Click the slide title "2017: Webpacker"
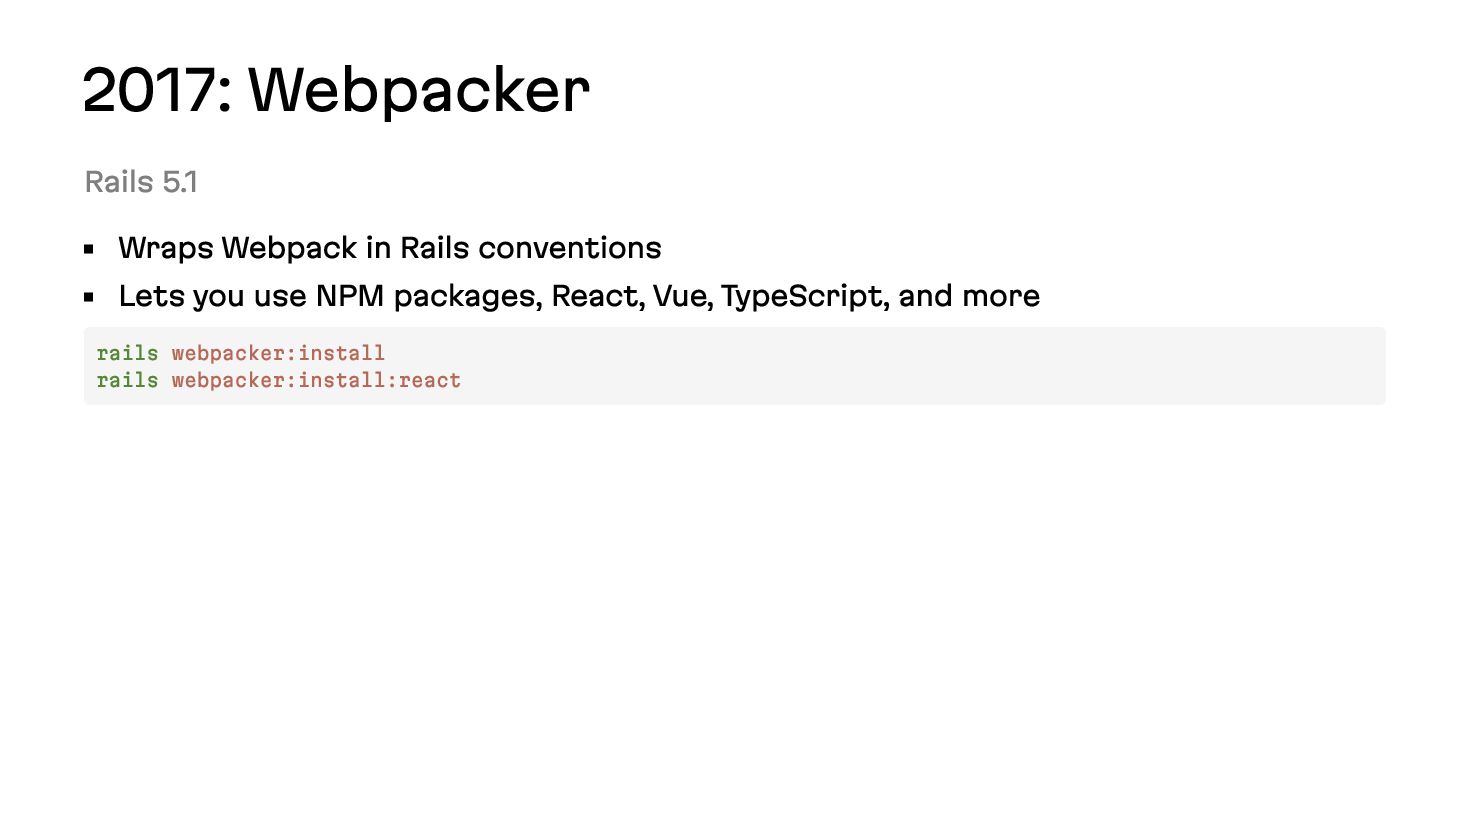The height and width of the screenshot is (828, 1470). [x=336, y=91]
